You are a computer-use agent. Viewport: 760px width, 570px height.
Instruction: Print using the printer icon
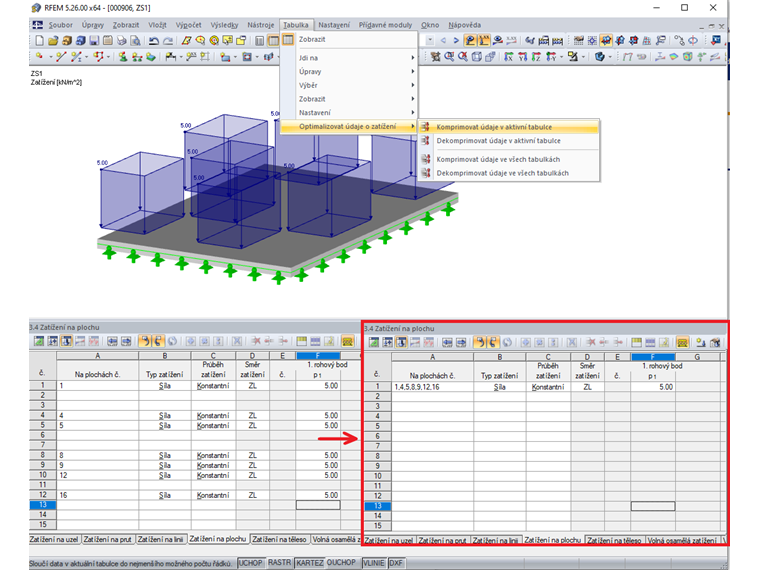pyautogui.click(x=122, y=41)
